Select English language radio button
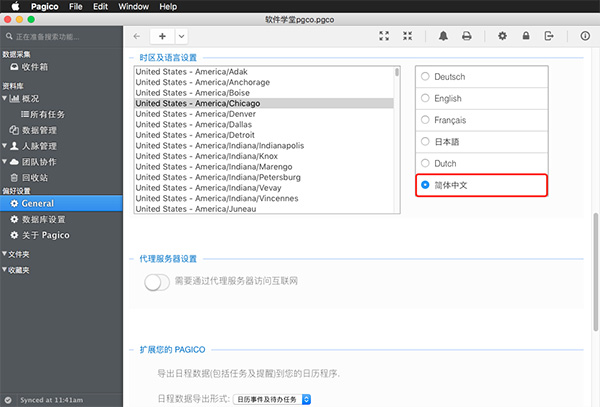Image resolution: width=600 pixels, height=407 pixels. point(425,98)
